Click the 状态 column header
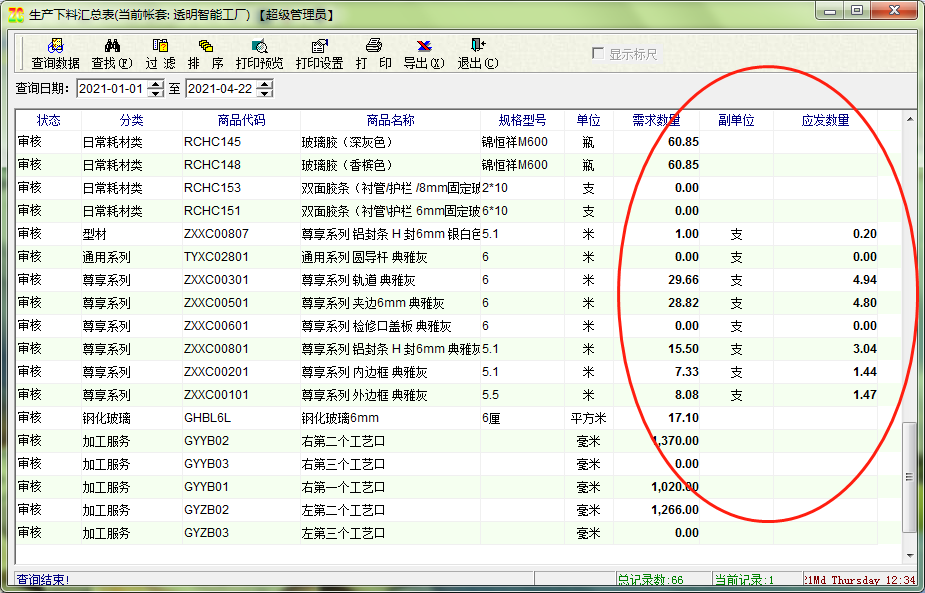The width and height of the screenshot is (925, 593). (x=48, y=120)
